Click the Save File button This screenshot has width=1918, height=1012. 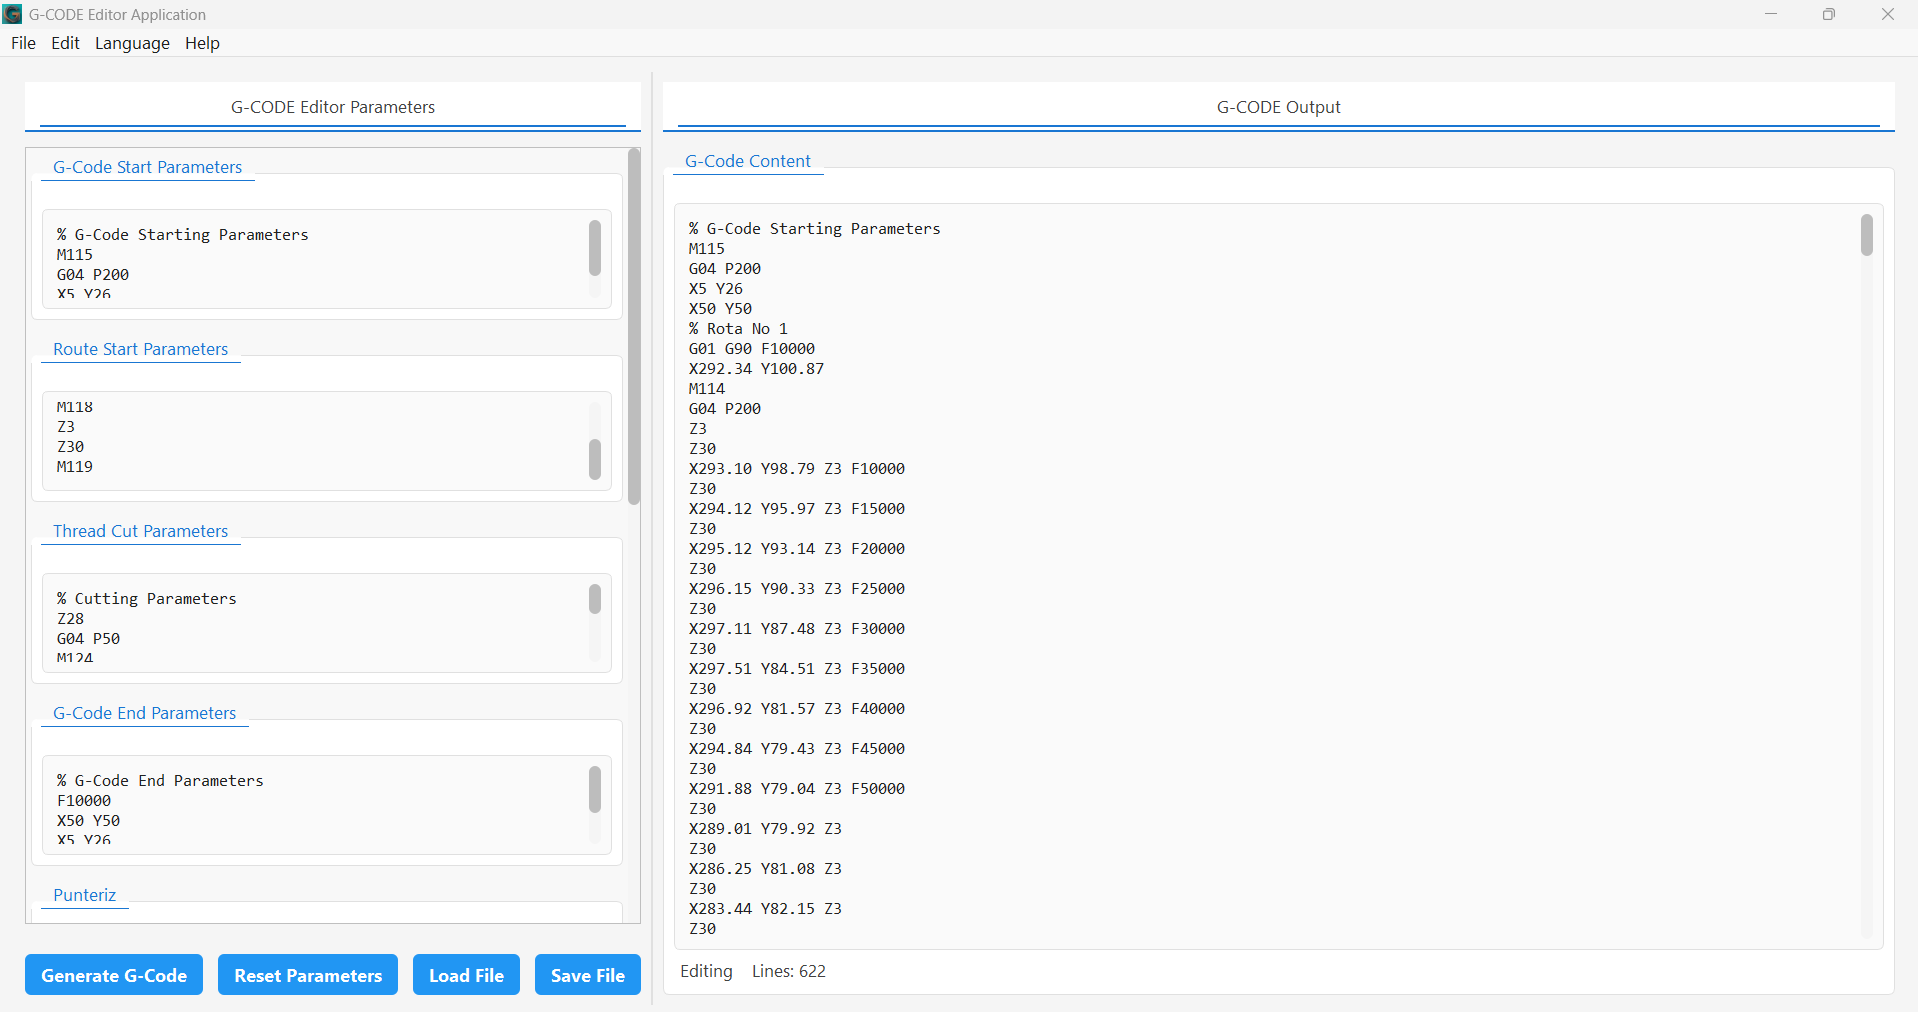(x=587, y=975)
